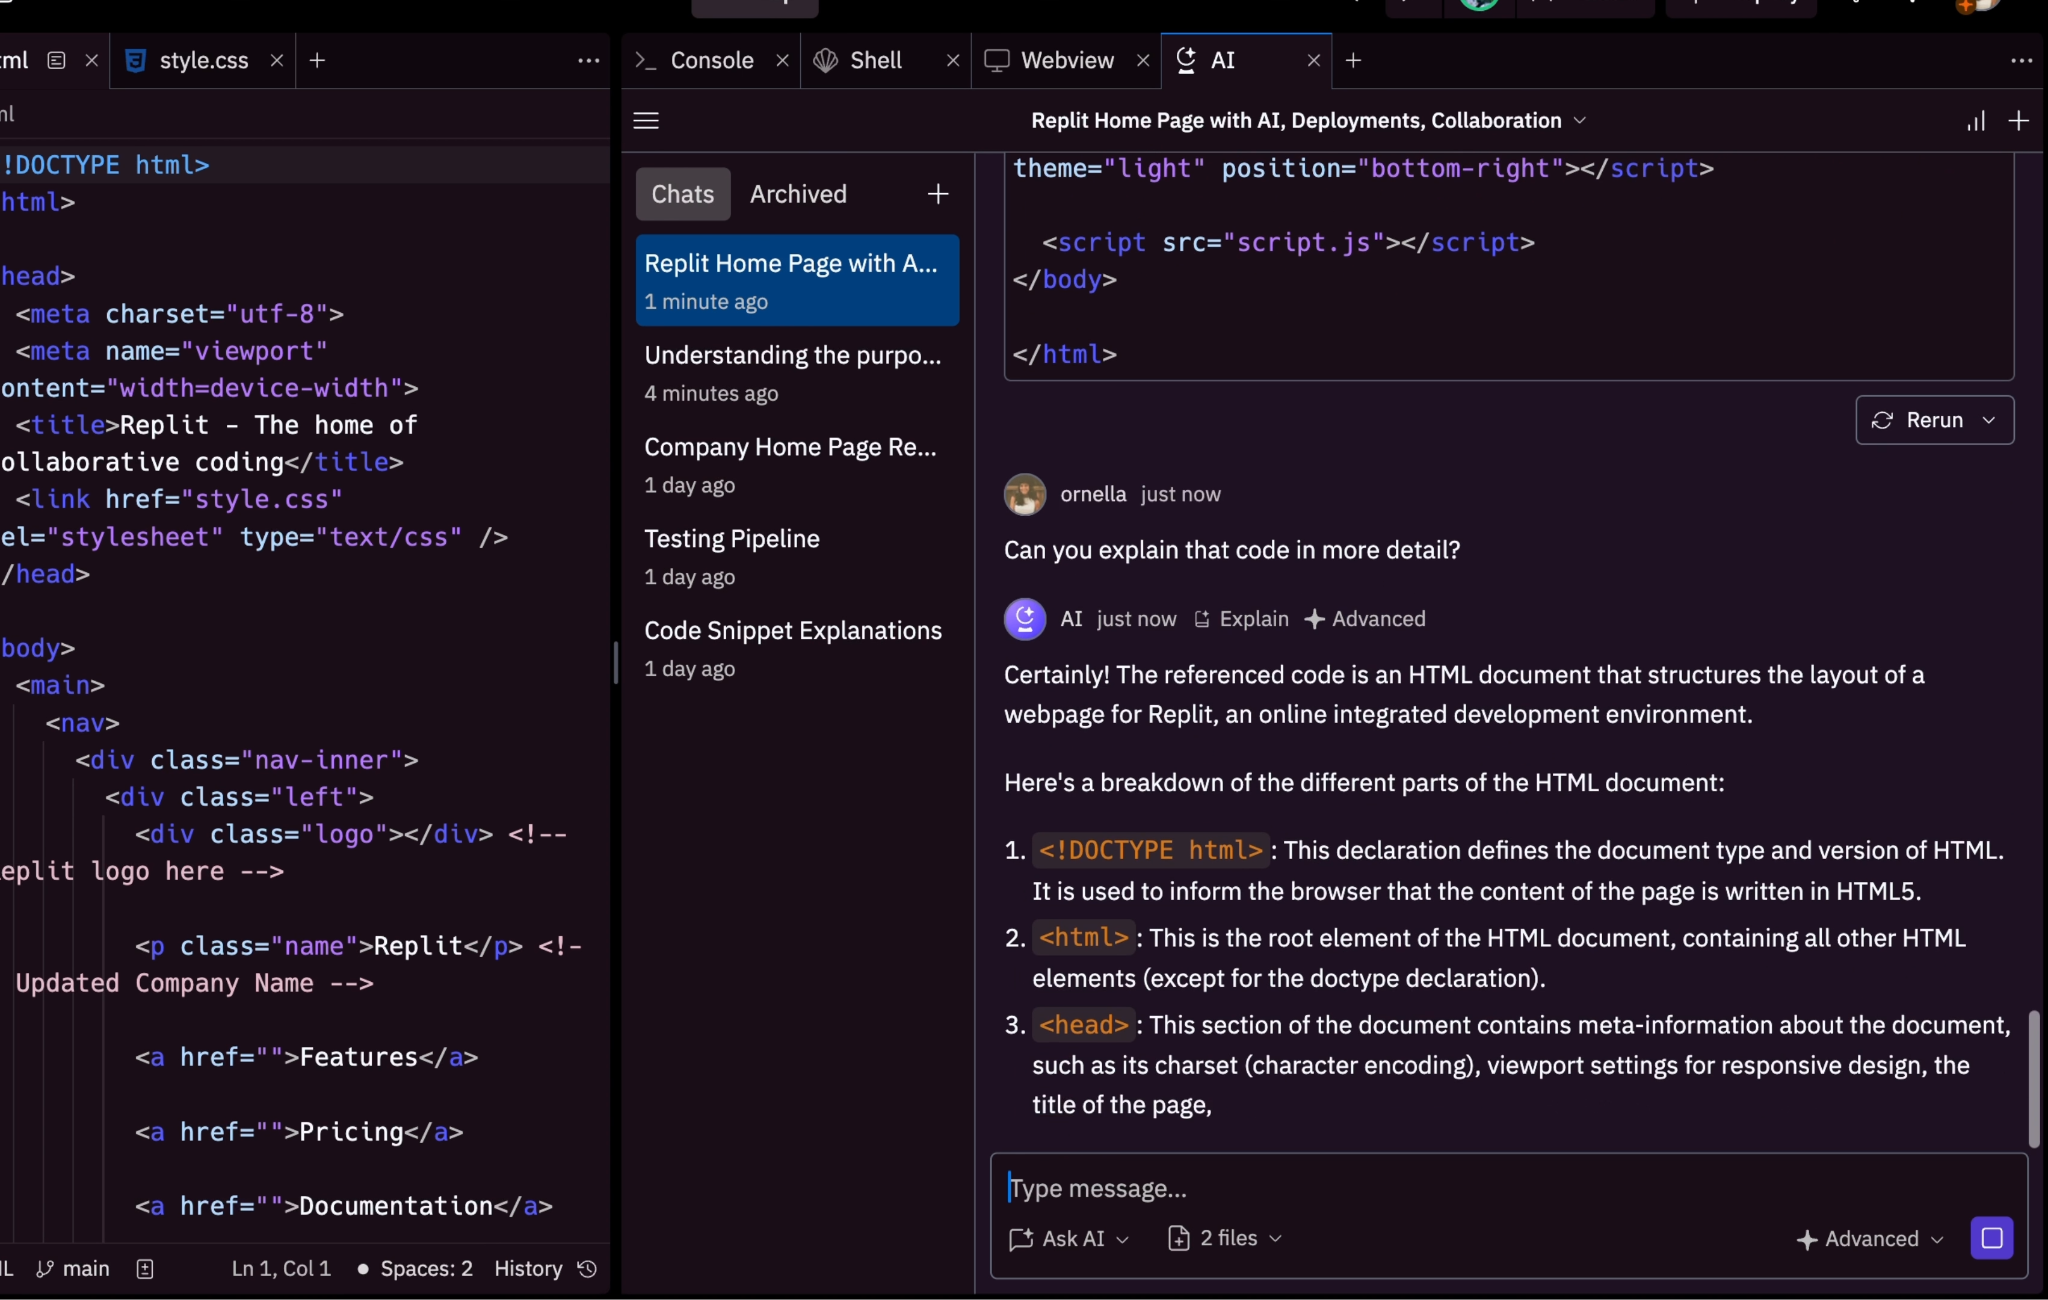
Task: Close the Shell tab
Action: click(x=953, y=60)
